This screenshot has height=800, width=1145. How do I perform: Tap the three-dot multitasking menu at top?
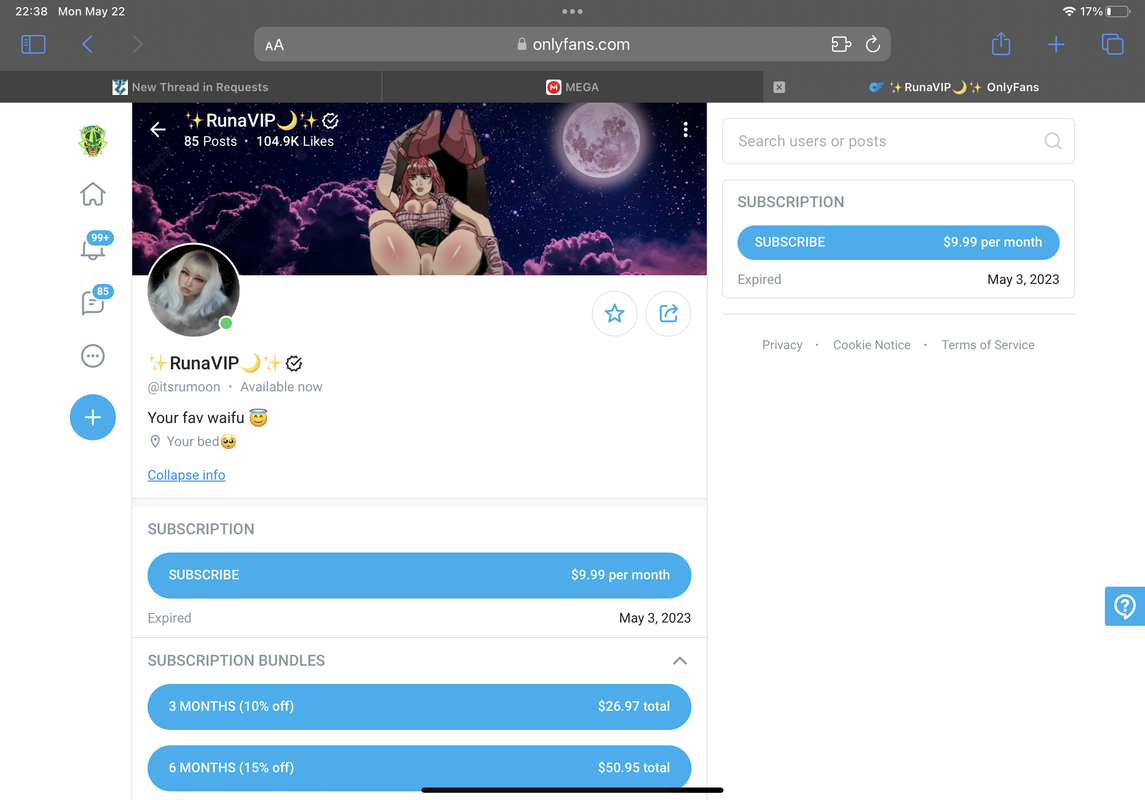tap(572, 12)
